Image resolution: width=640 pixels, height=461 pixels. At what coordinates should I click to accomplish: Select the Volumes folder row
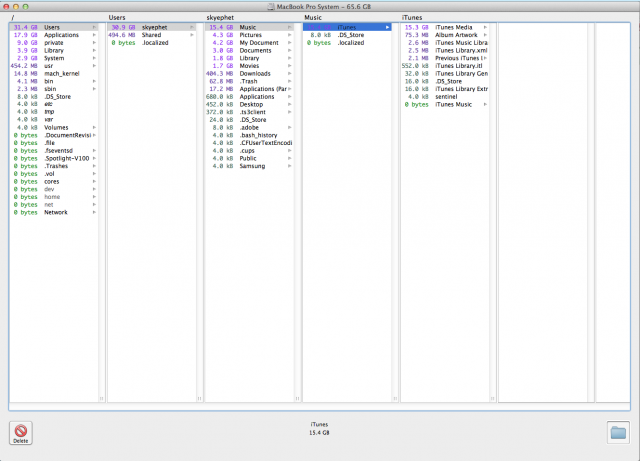(x=54, y=127)
